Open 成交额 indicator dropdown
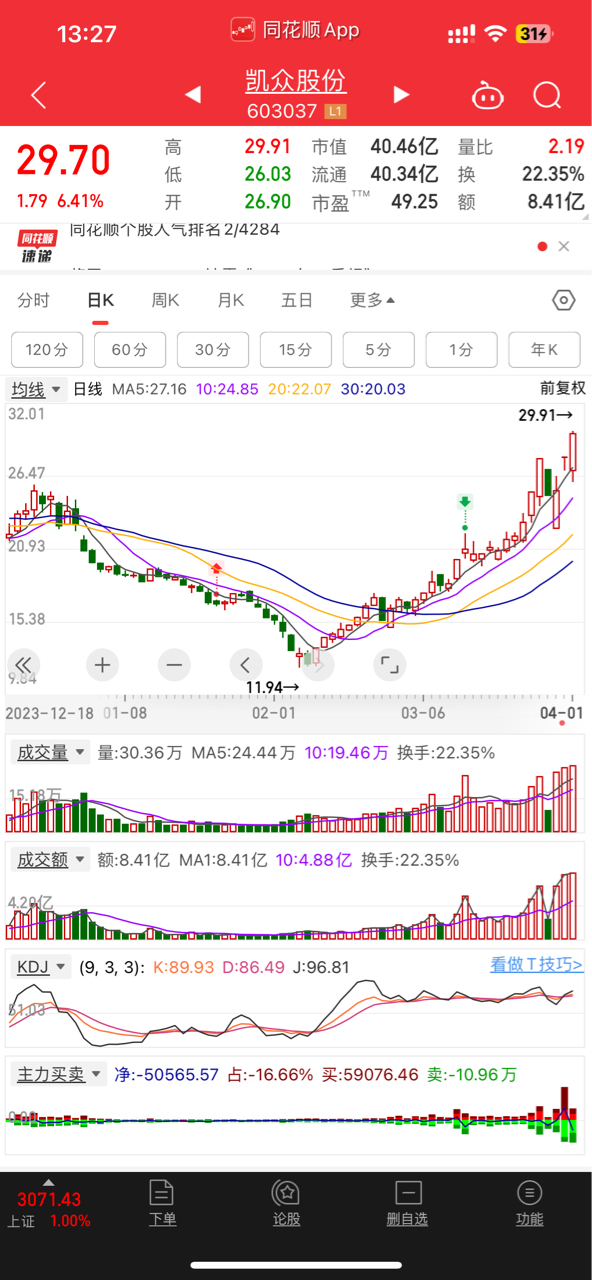The height and width of the screenshot is (1280, 592). tap(48, 859)
